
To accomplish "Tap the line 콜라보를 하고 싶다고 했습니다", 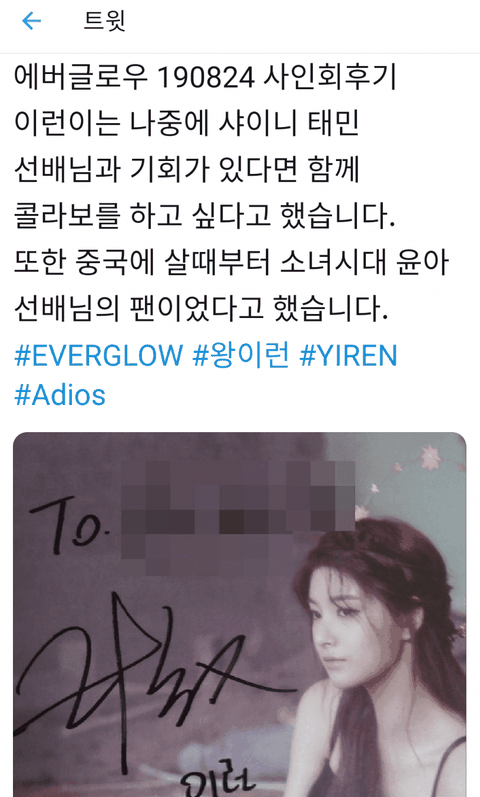I will point(204,216).
